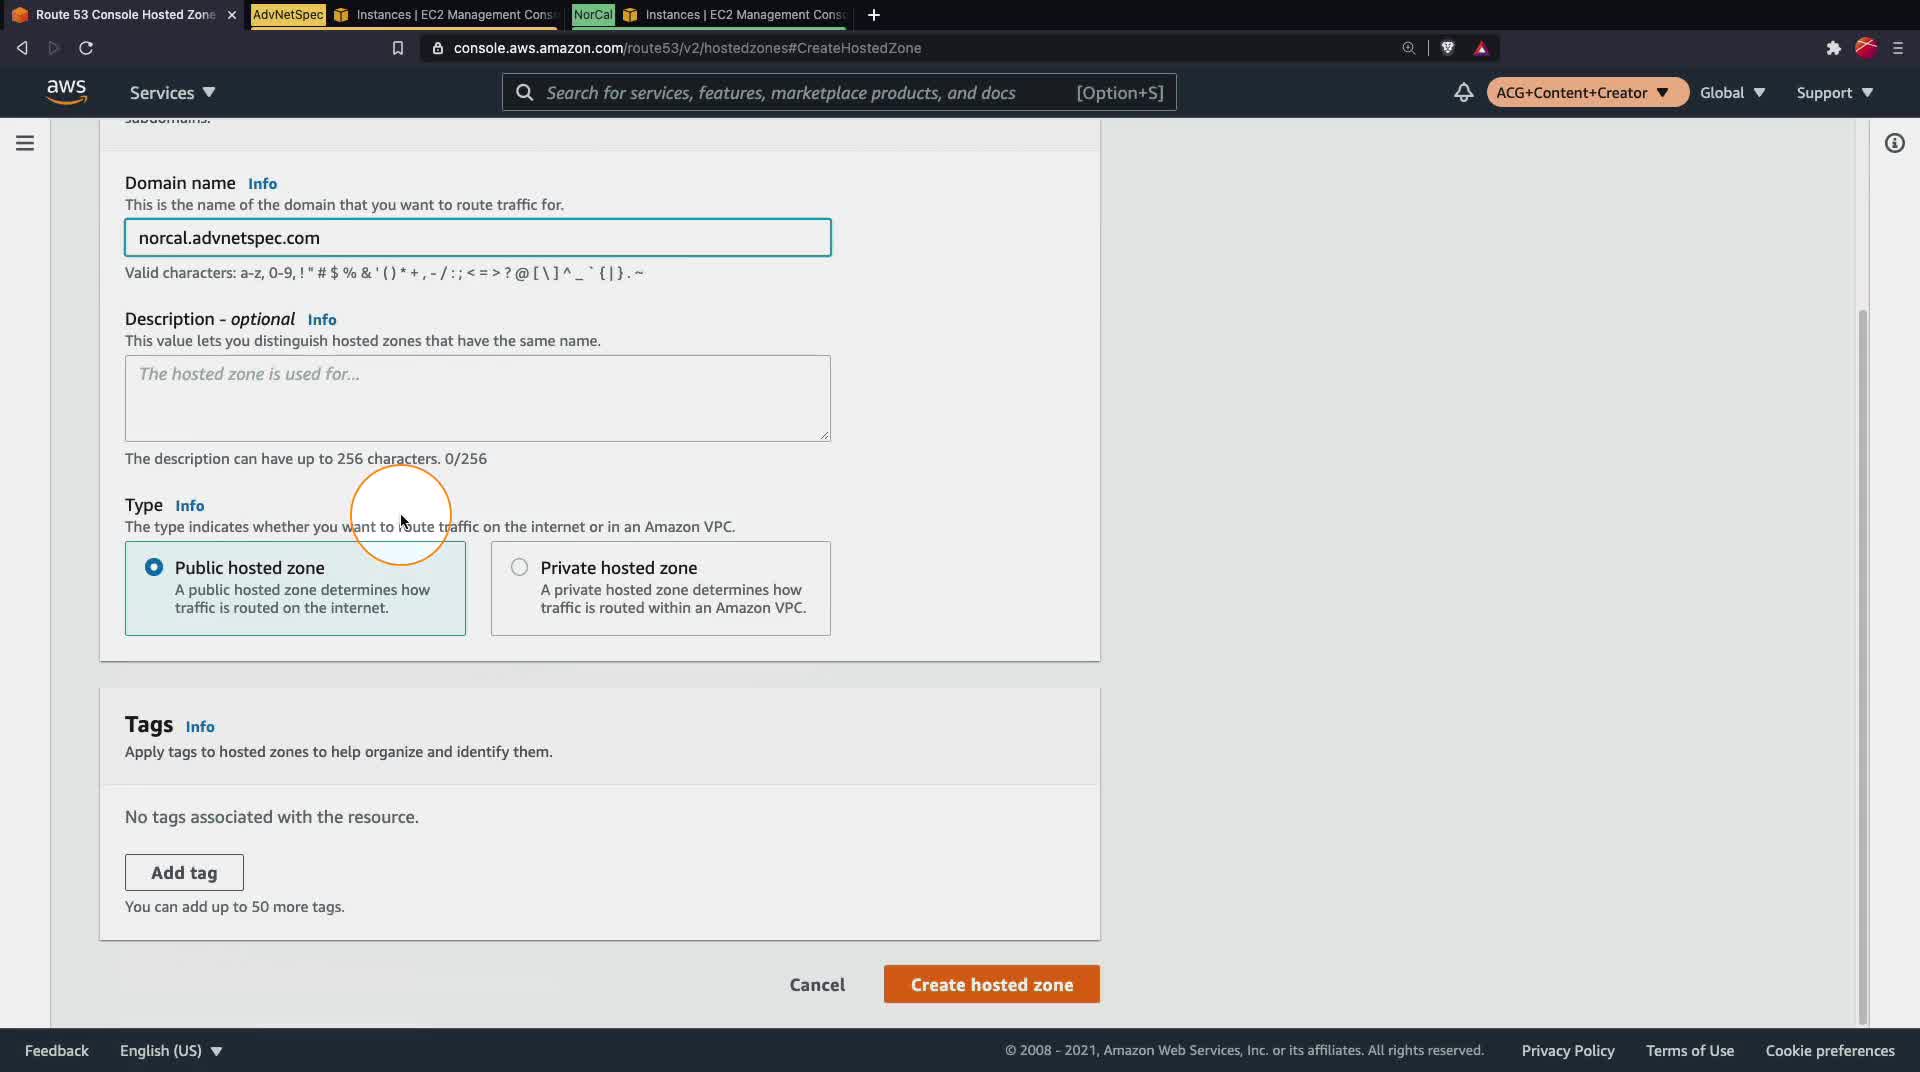
Task: Open a new browser tab
Action: (x=873, y=15)
